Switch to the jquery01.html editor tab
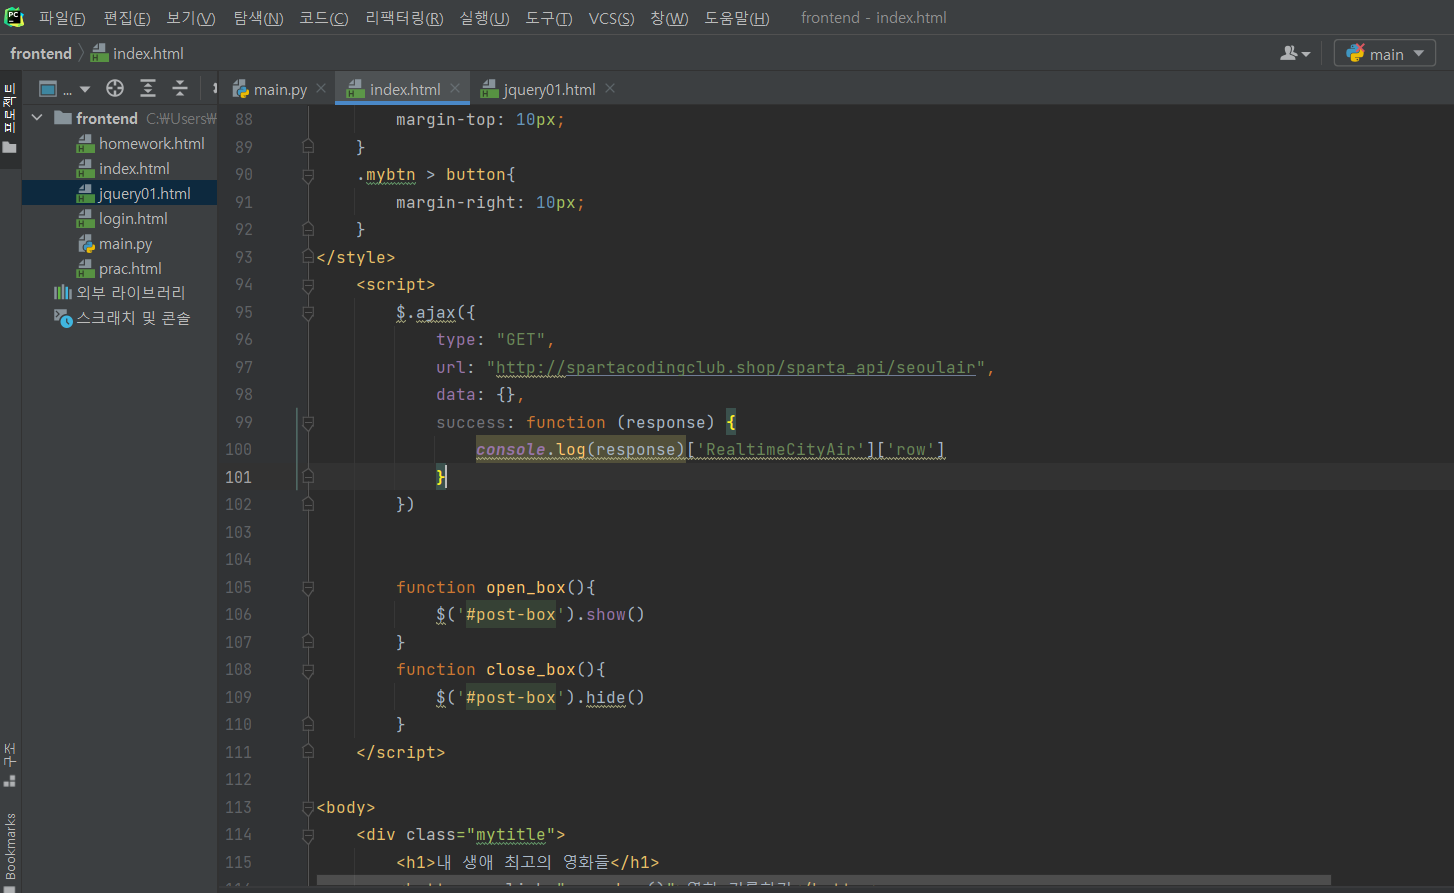This screenshot has width=1454, height=893. point(549,89)
